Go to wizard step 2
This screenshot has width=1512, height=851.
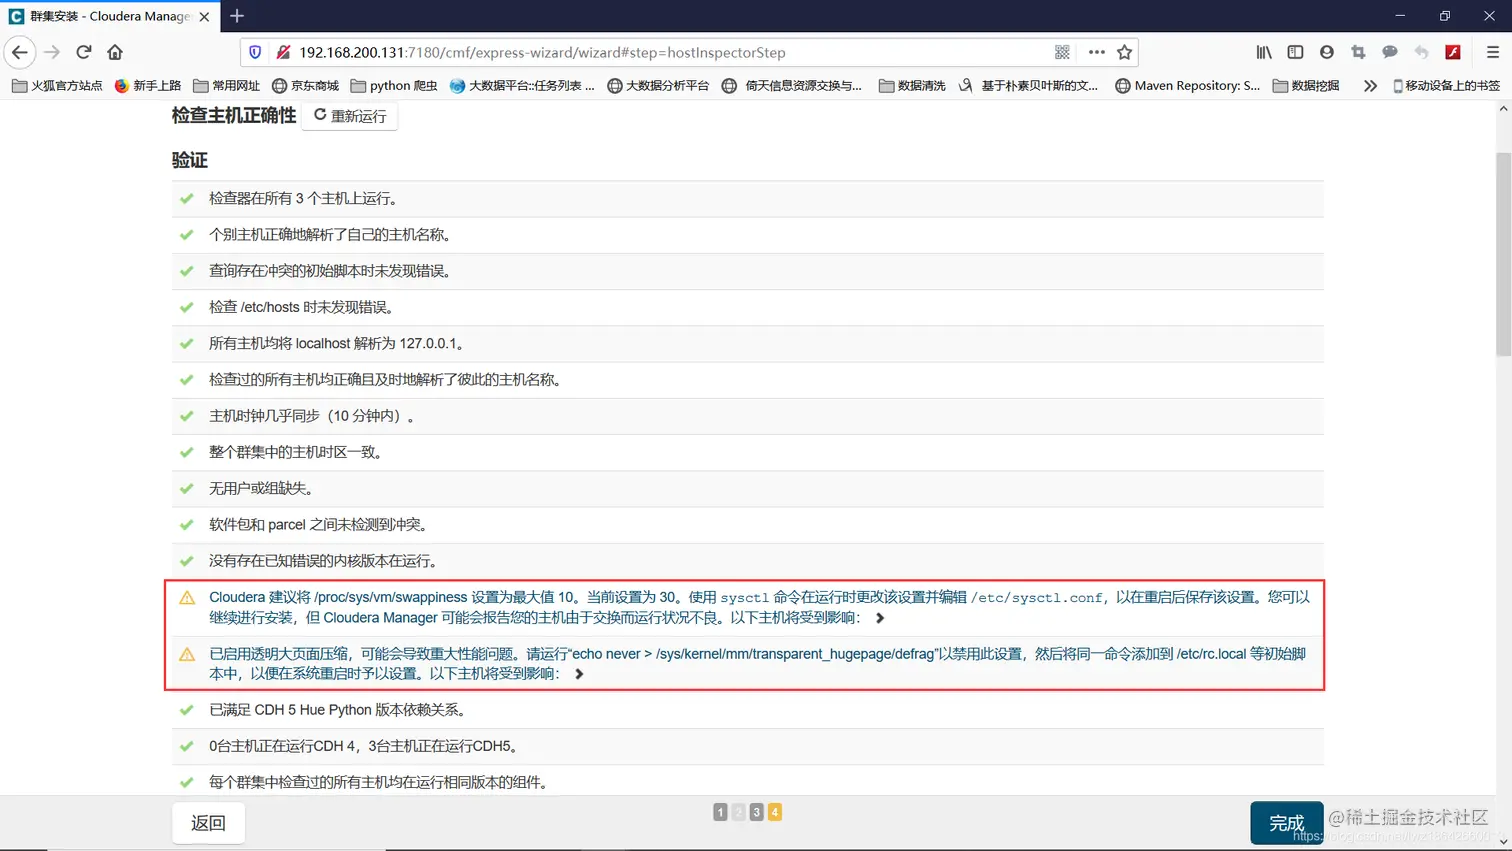coord(738,812)
